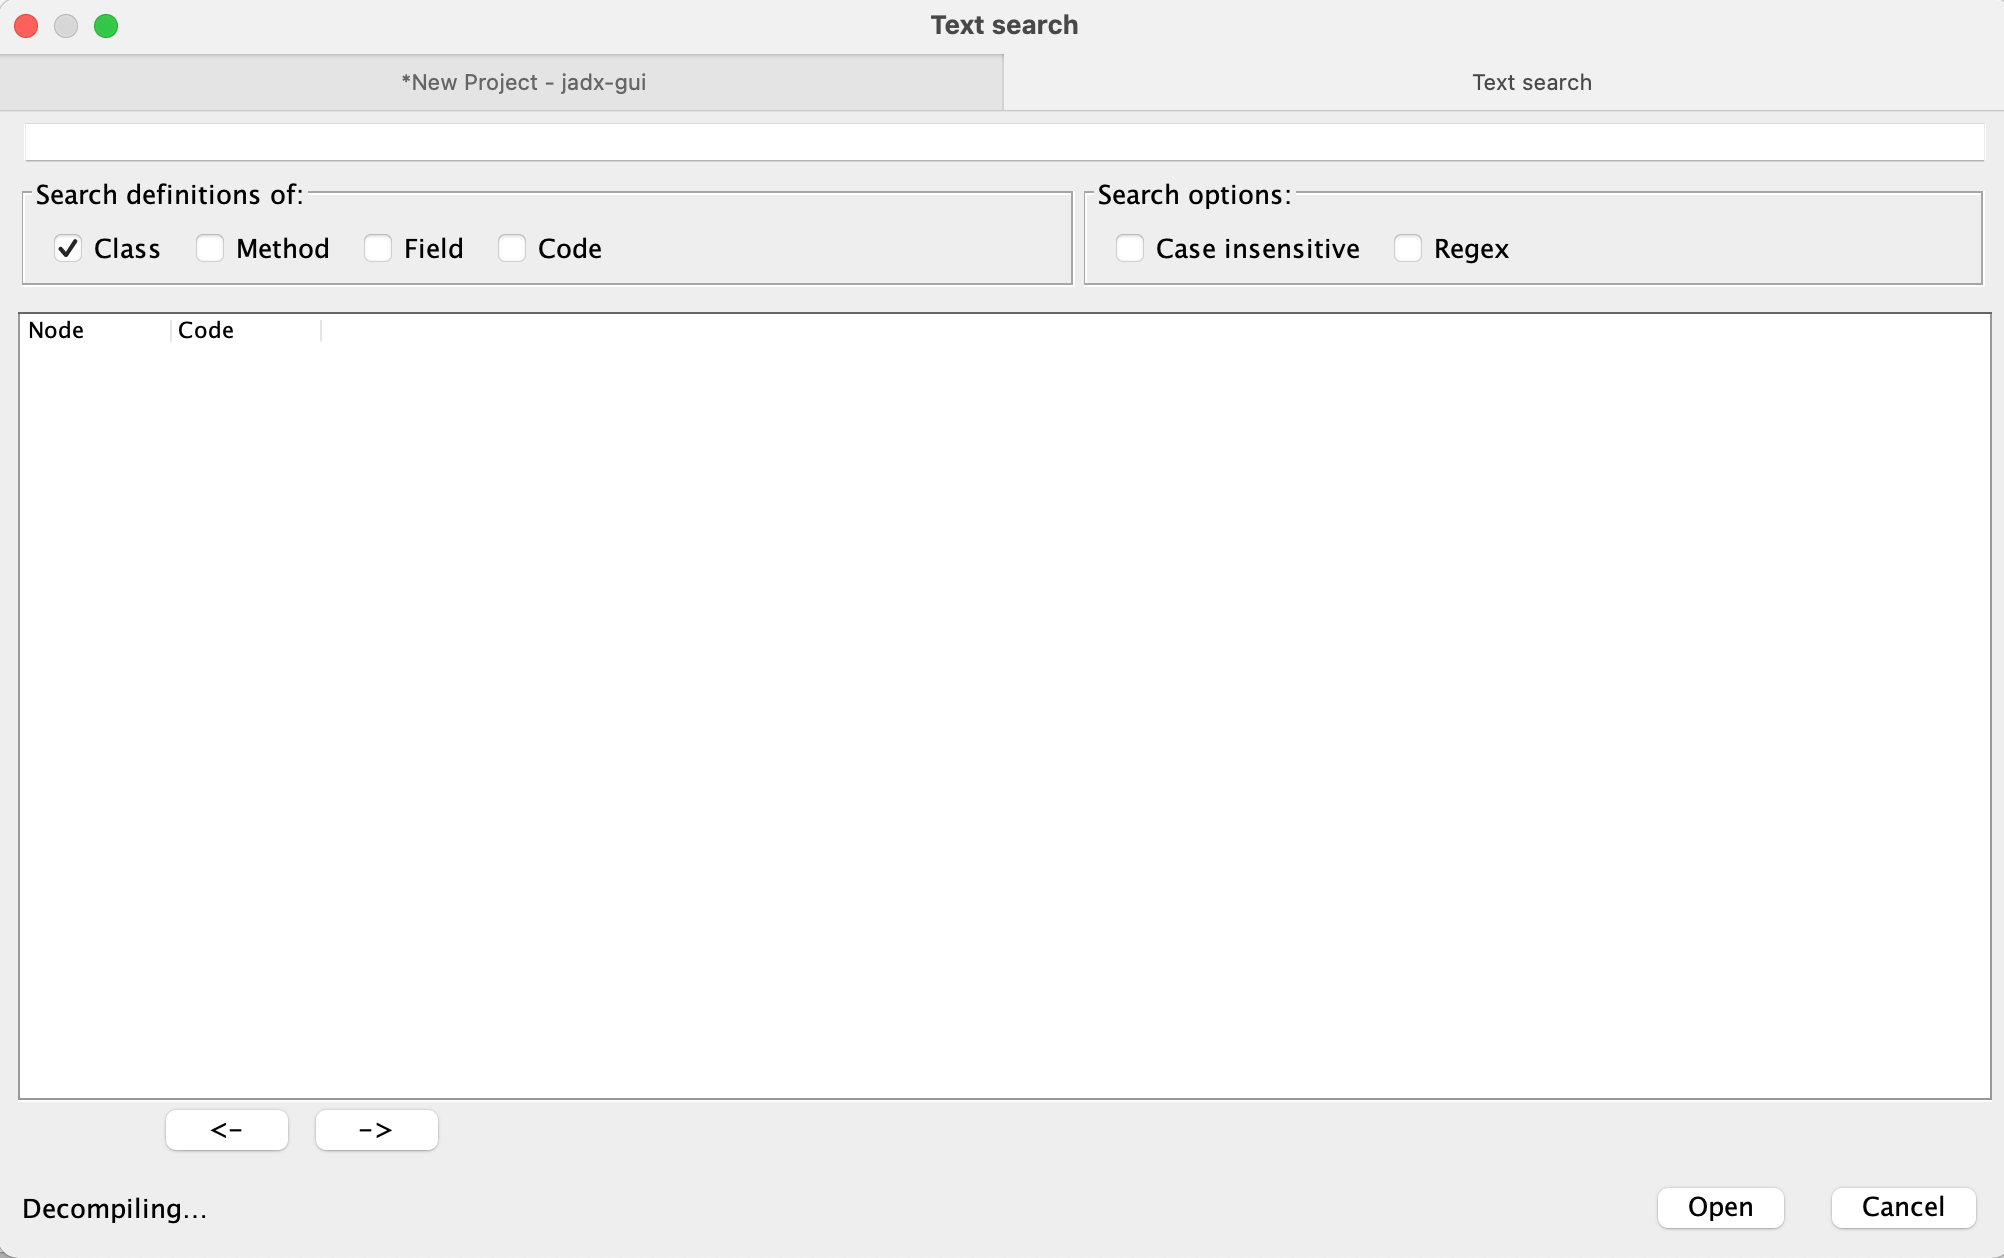Click the Open button
Viewport: 2004px width, 1258px height.
(1719, 1207)
